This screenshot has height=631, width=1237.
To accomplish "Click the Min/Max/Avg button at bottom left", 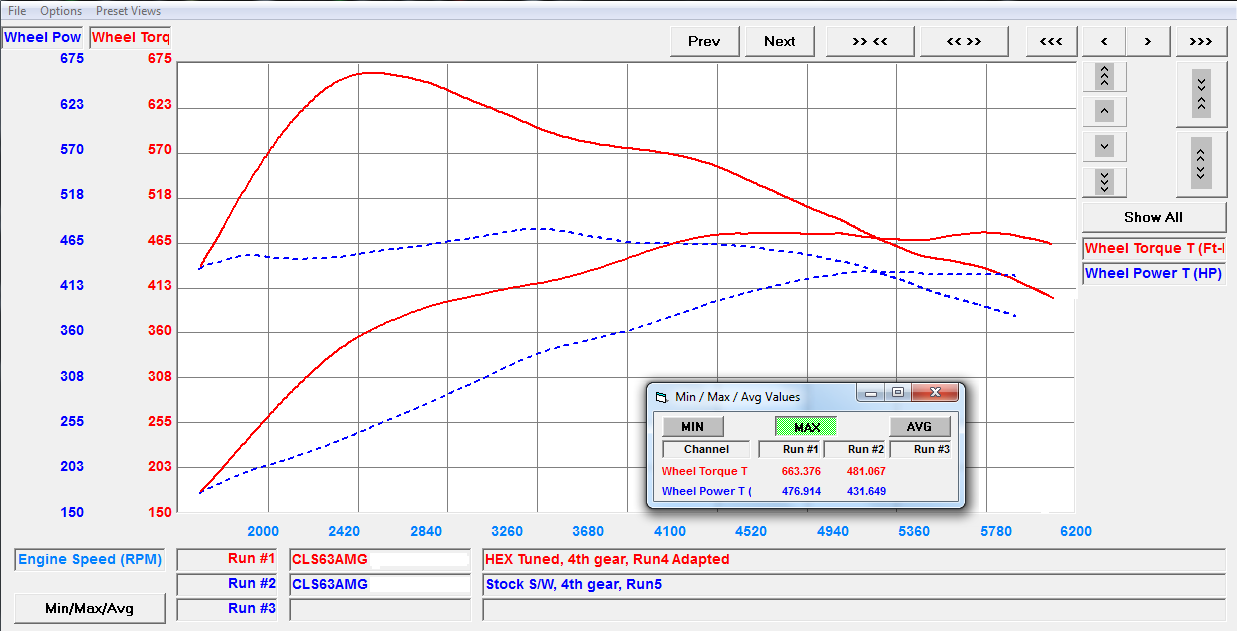I will pyautogui.click(x=90, y=608).
